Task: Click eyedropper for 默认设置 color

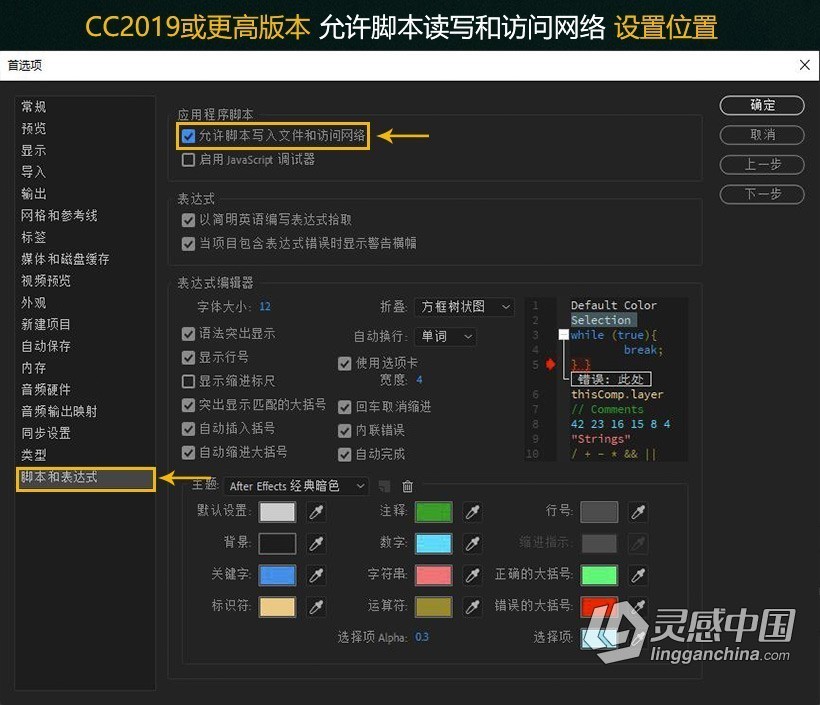Action: tap(316, 511)
